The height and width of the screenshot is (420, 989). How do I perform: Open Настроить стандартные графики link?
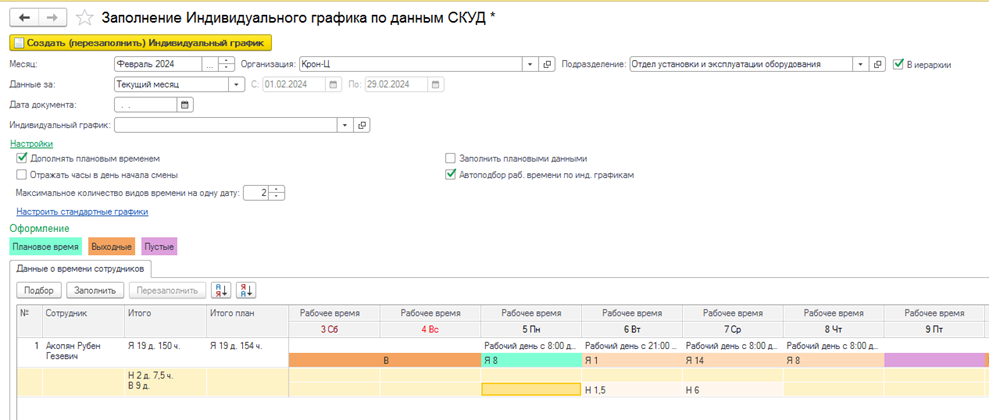click(x=82, y=211)
